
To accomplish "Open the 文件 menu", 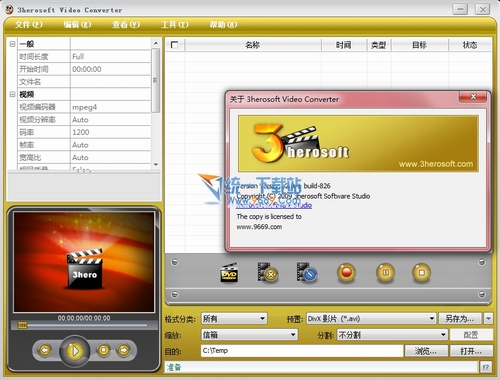I will [x=29, y=24].
